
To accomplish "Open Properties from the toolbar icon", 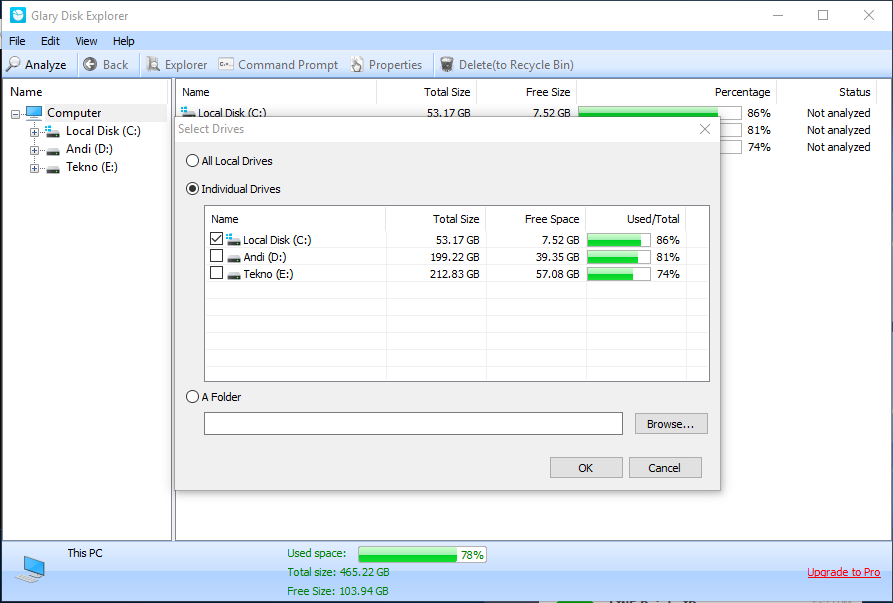I will 358,65.
